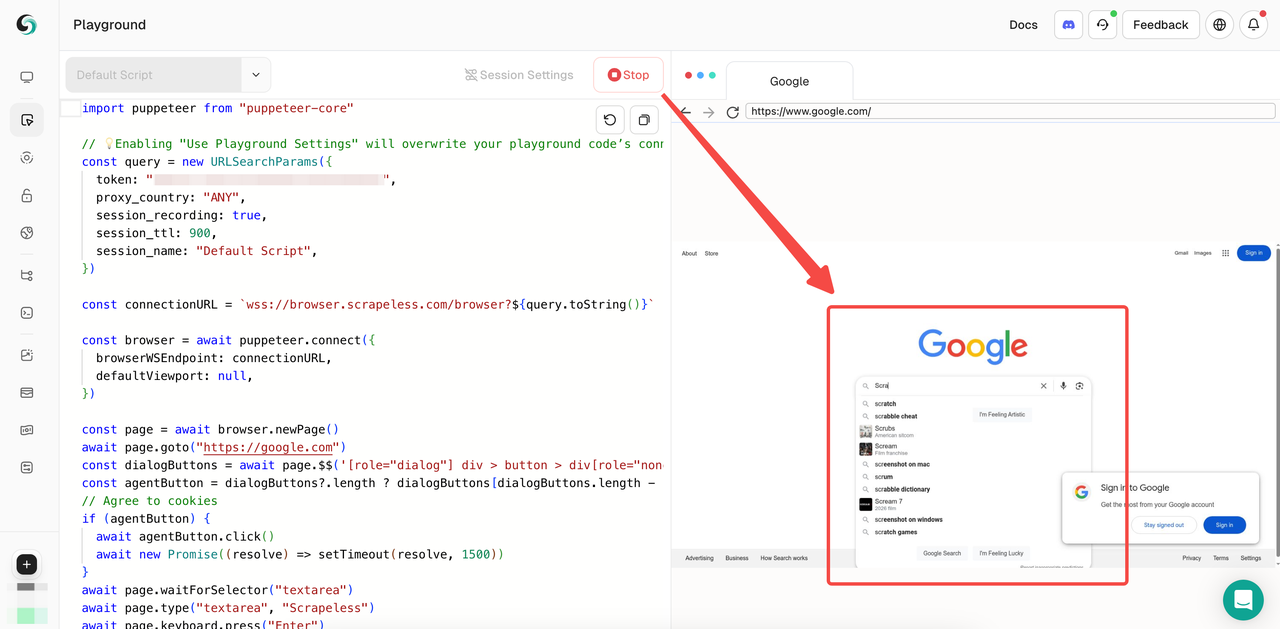This screenshot has height=629, width=1280.
Task: Click the https://google.com link in code
Action: [269, 447]
